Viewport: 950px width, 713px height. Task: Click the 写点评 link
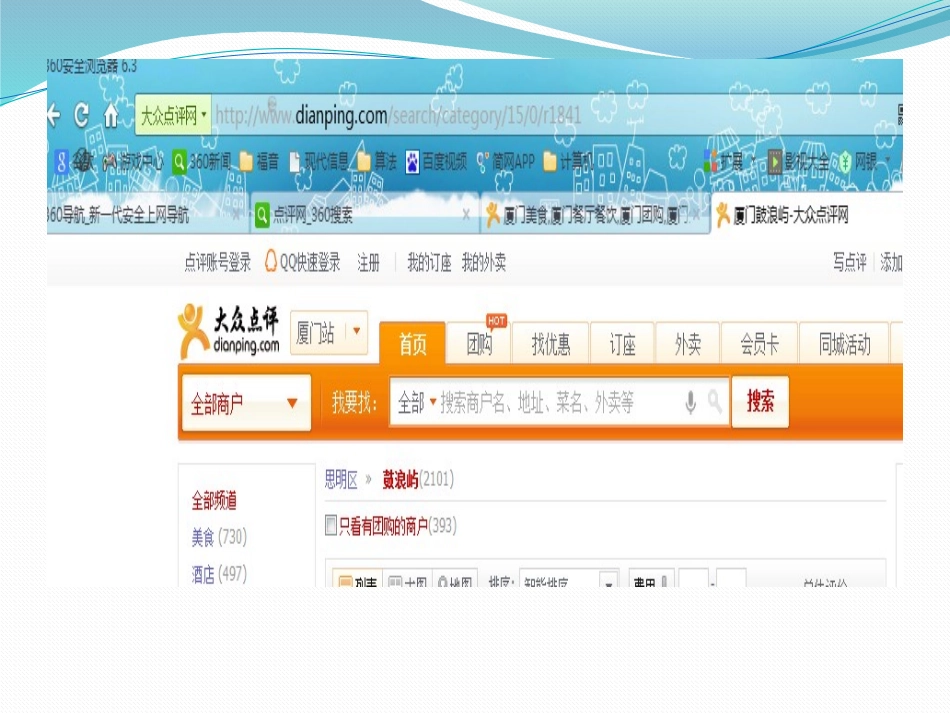click(x=849, y=262)
